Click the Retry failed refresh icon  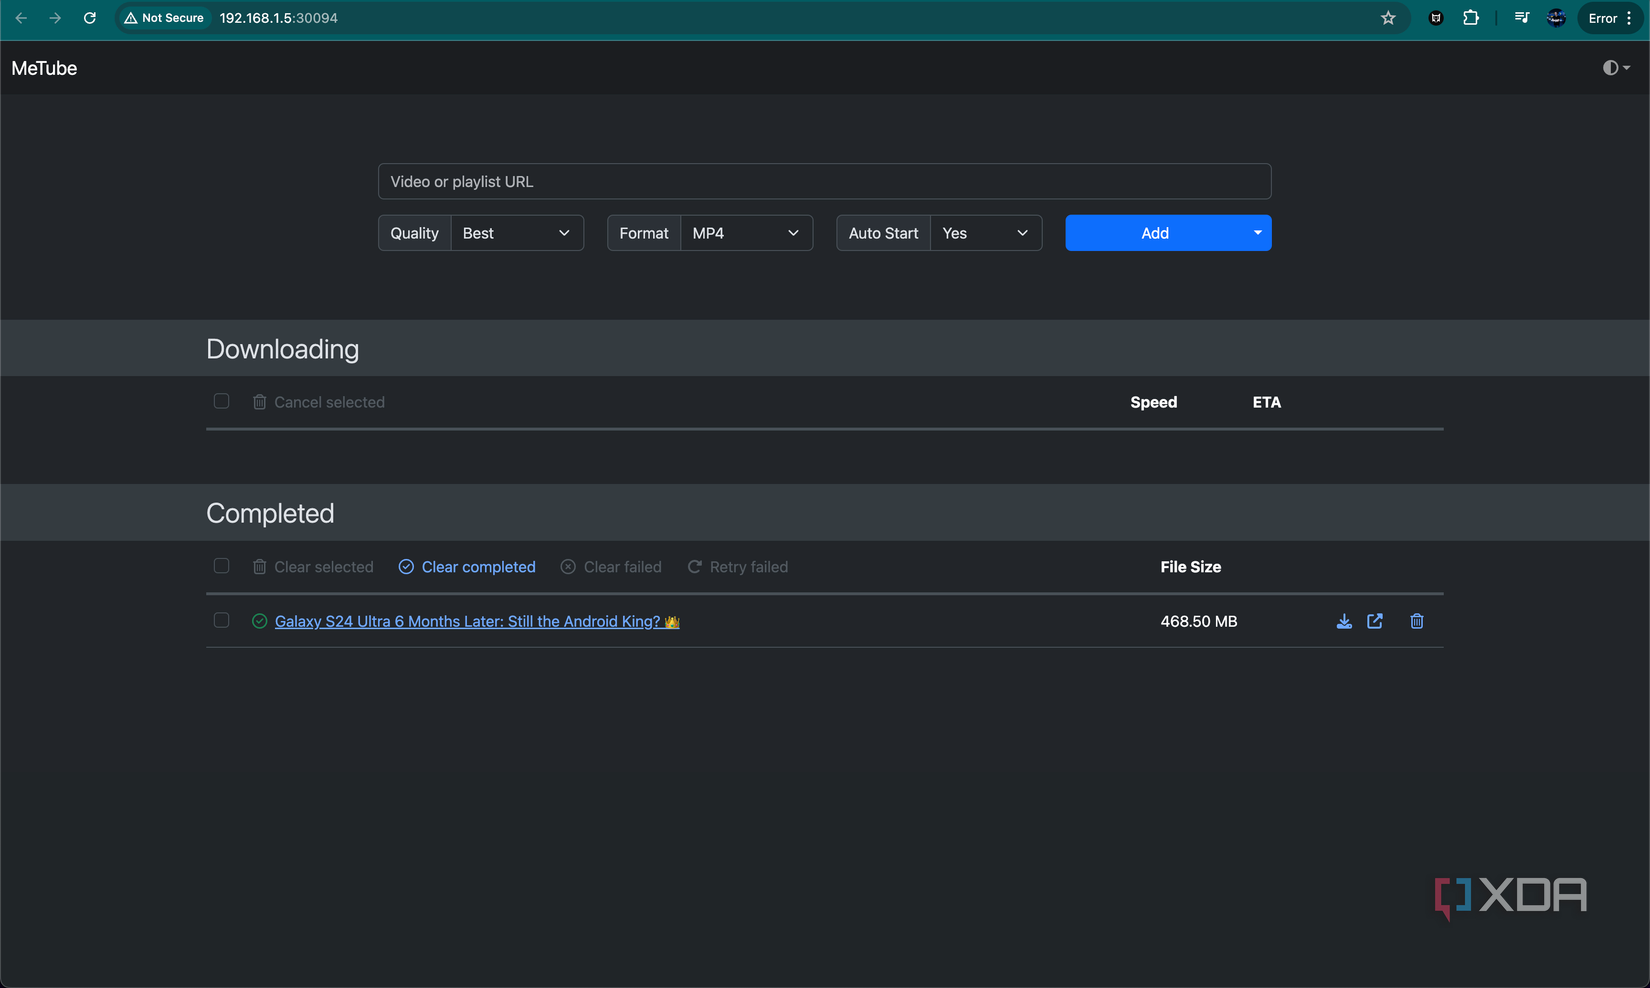tap(693, 566)
